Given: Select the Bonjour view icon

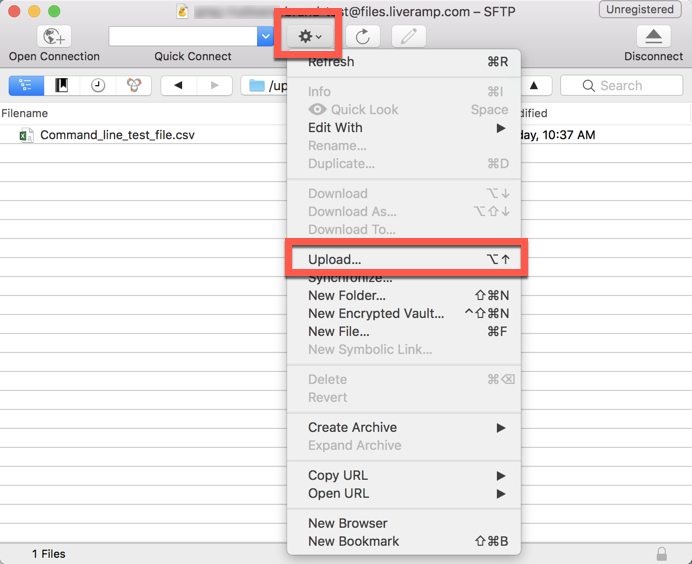Looking at the screenshot, I should [x=134, y=85].
